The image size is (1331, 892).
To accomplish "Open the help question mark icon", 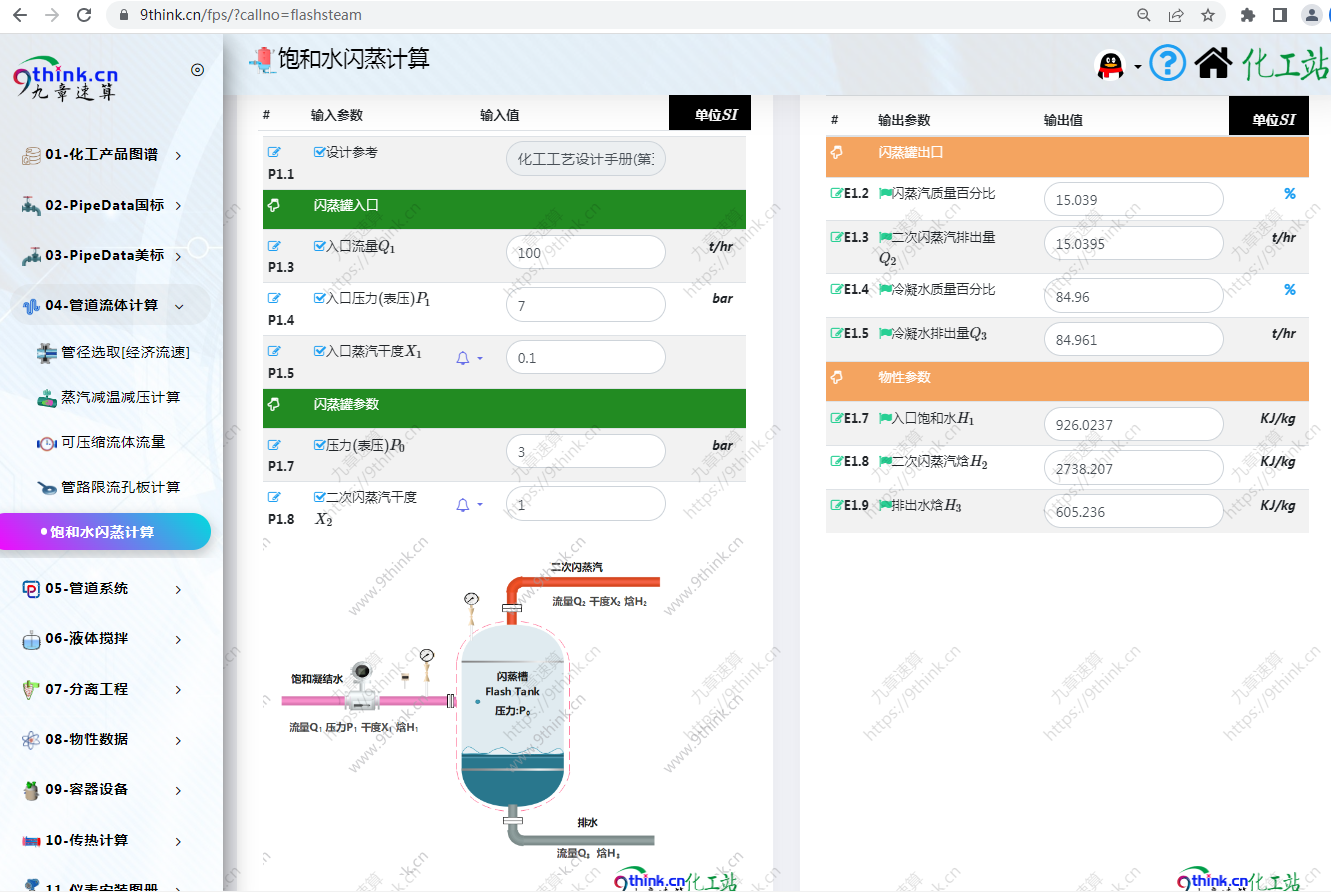I will pos(1167,64).
